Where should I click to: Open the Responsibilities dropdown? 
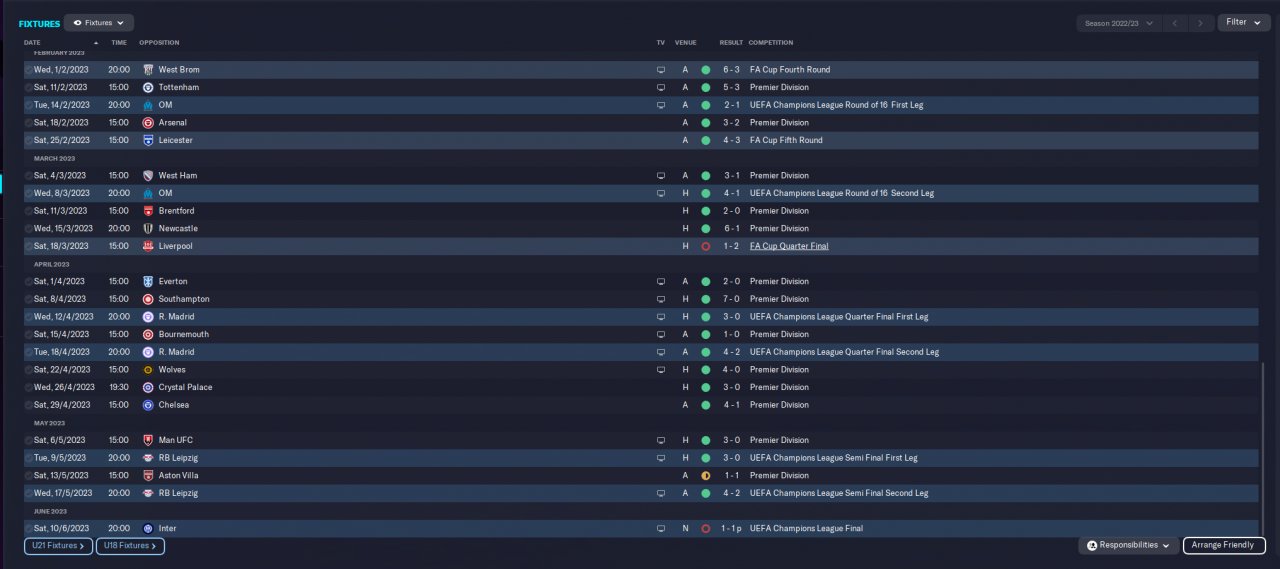click(x=1128, y=545)
